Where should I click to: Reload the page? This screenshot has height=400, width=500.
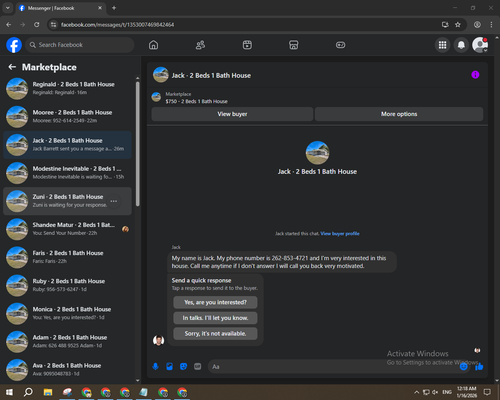[x=37, y=25]
